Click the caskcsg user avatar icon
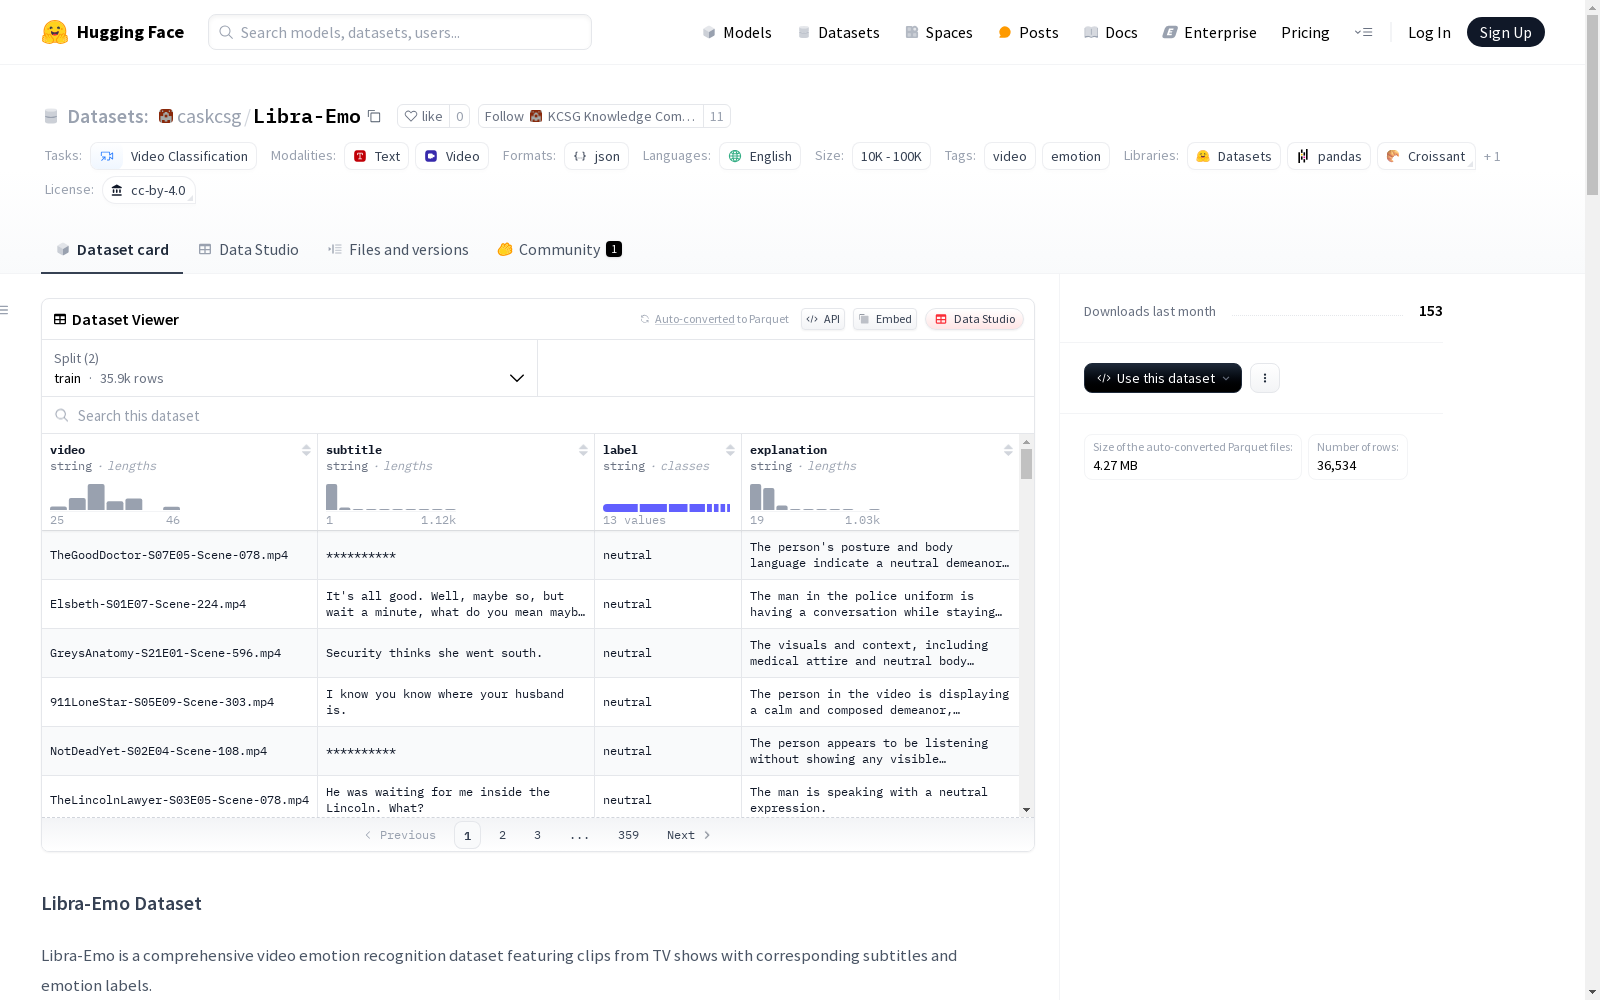This screenshot has height=1000, width=1600. 166,116
